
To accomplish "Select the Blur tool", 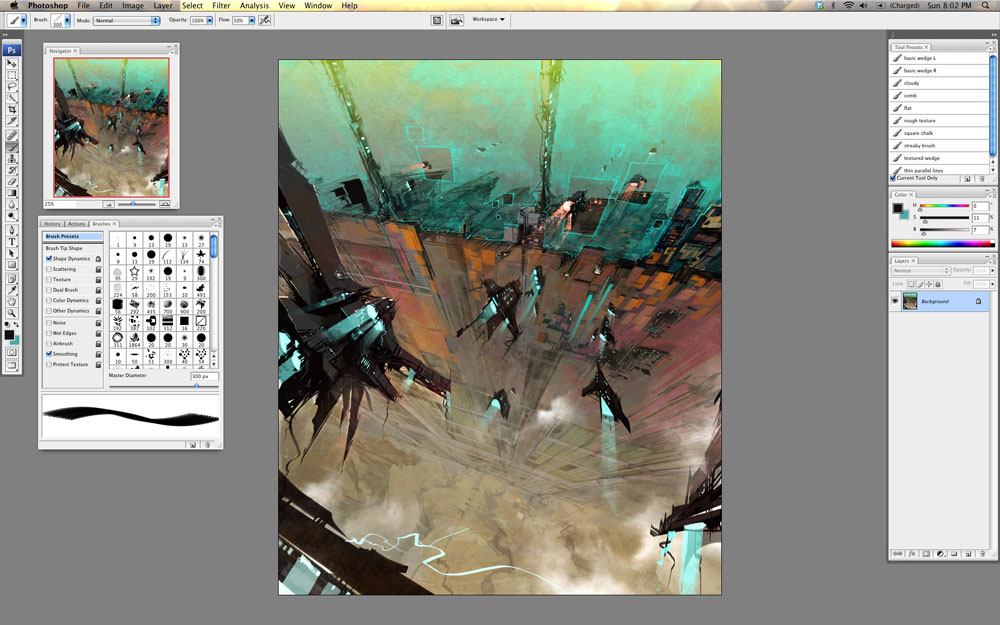I will 11,204.
